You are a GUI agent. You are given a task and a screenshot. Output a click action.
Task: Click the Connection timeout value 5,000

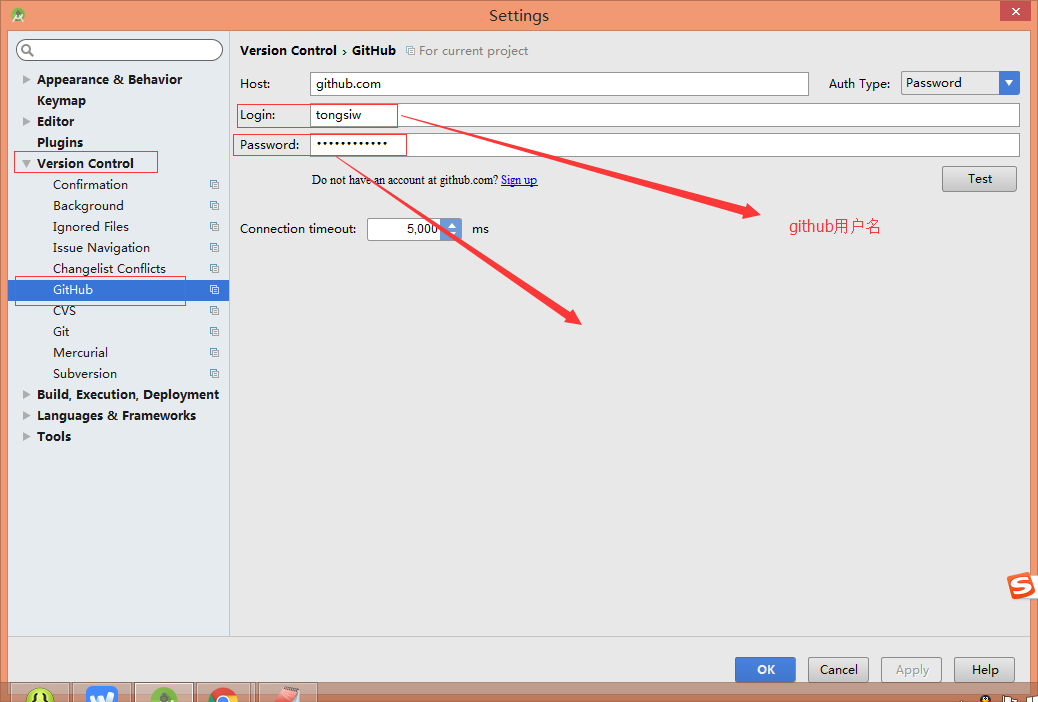point(404,229)
